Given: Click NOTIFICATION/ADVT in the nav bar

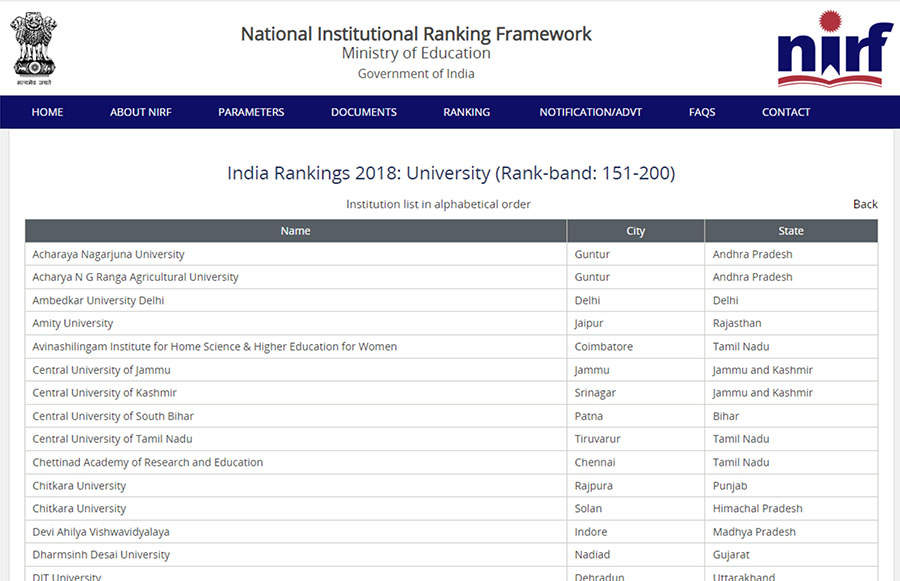Looking at the screenshot, I should 591,112.
